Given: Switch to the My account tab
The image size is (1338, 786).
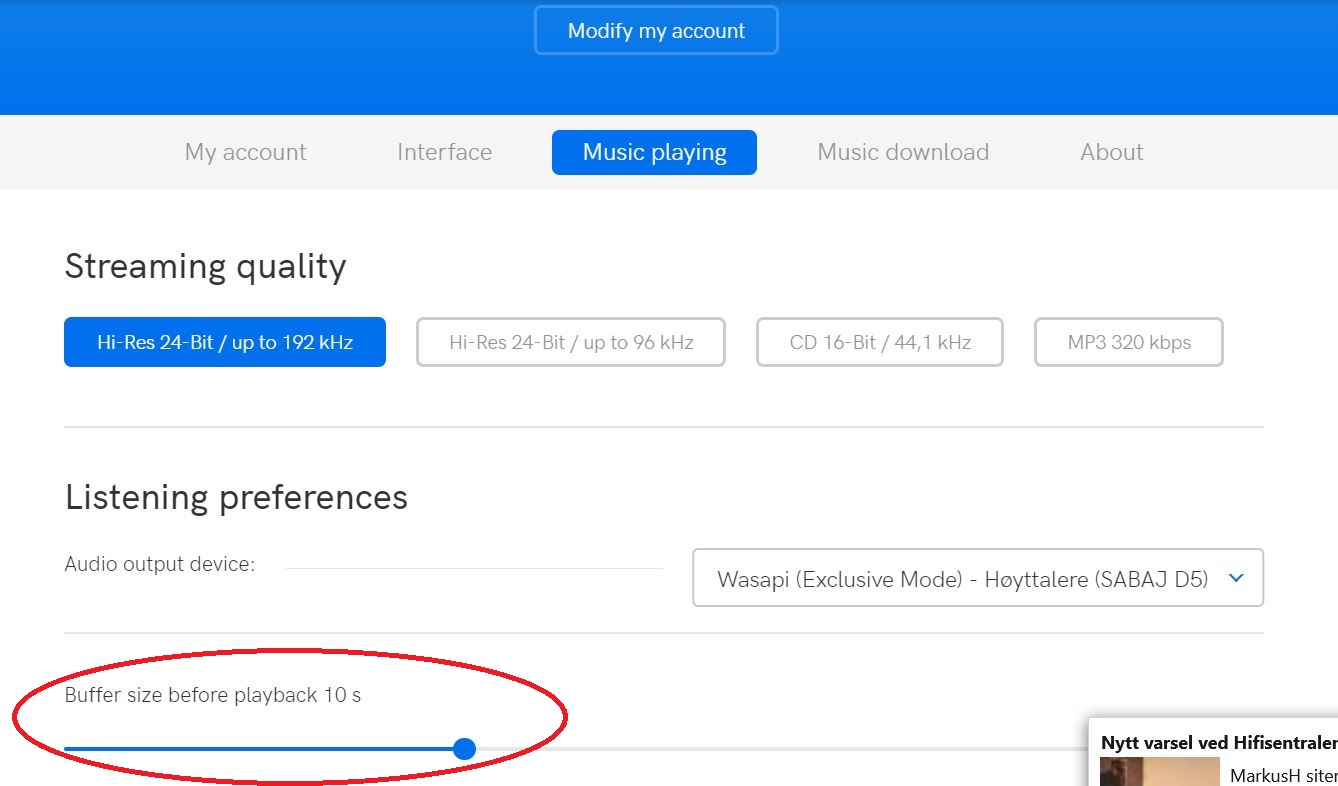Looking at the screenshot, I should coord(245,152).
